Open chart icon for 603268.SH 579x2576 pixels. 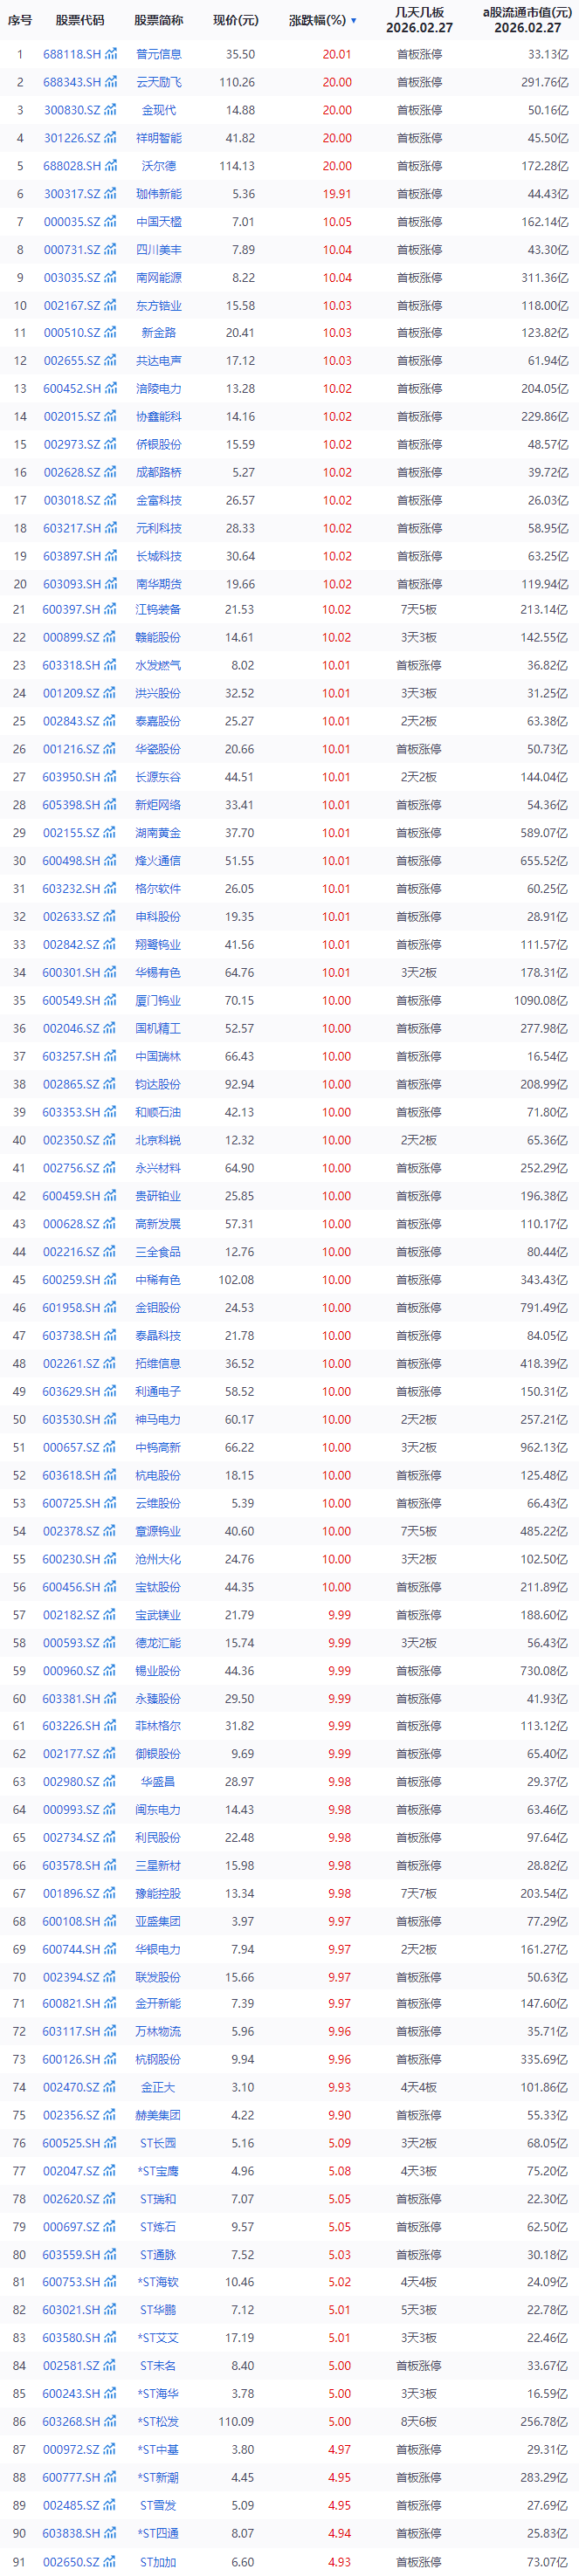pos(111,2421)
